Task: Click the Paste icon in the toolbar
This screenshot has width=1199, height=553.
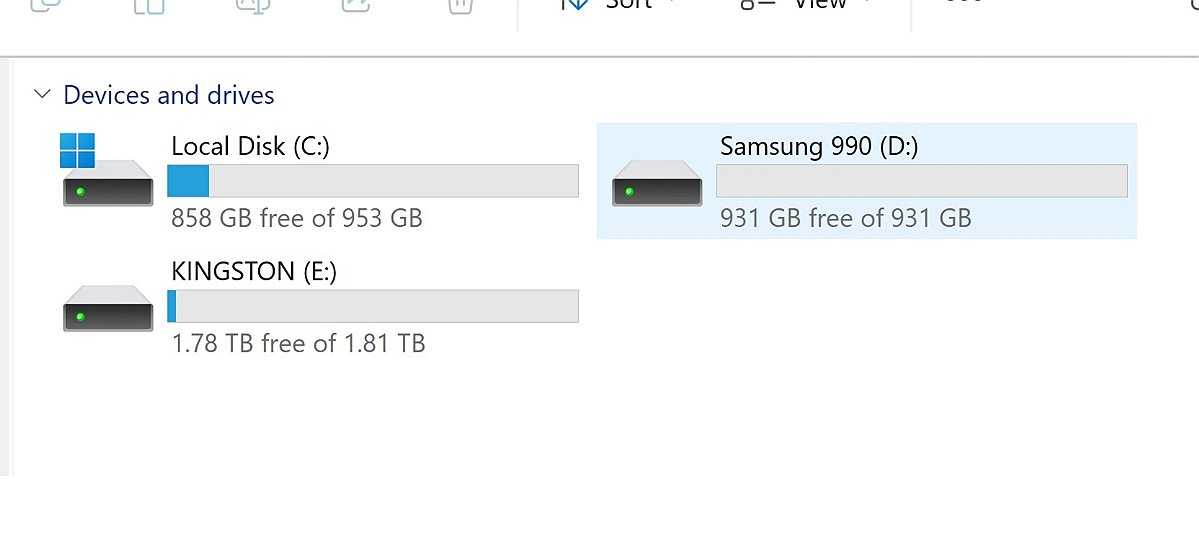Action: (x=149, y=5)
